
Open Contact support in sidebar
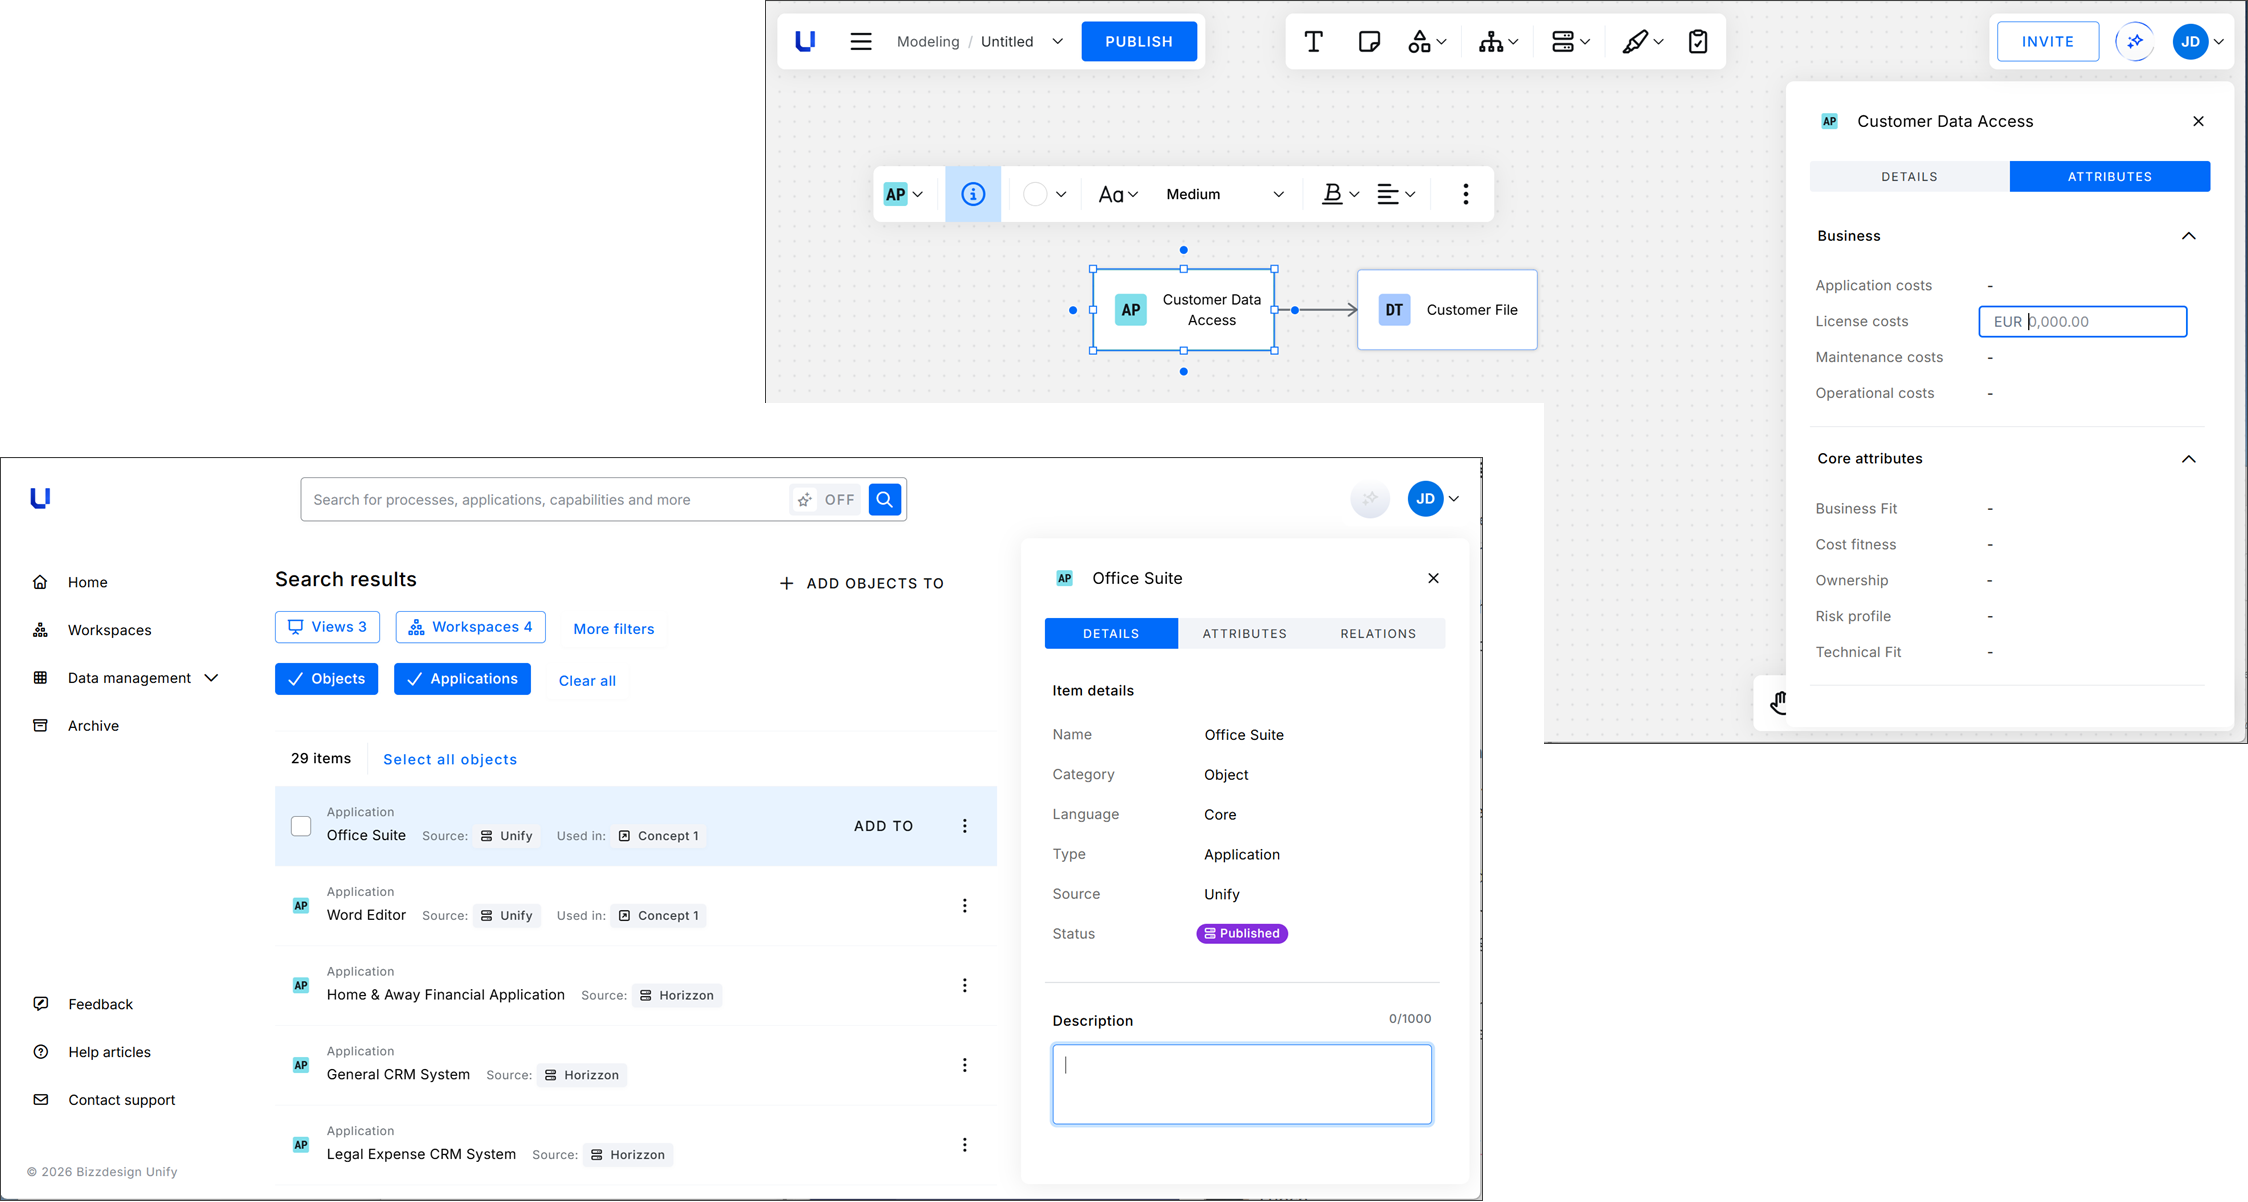pyautogui.click(x=104, y=1100)
